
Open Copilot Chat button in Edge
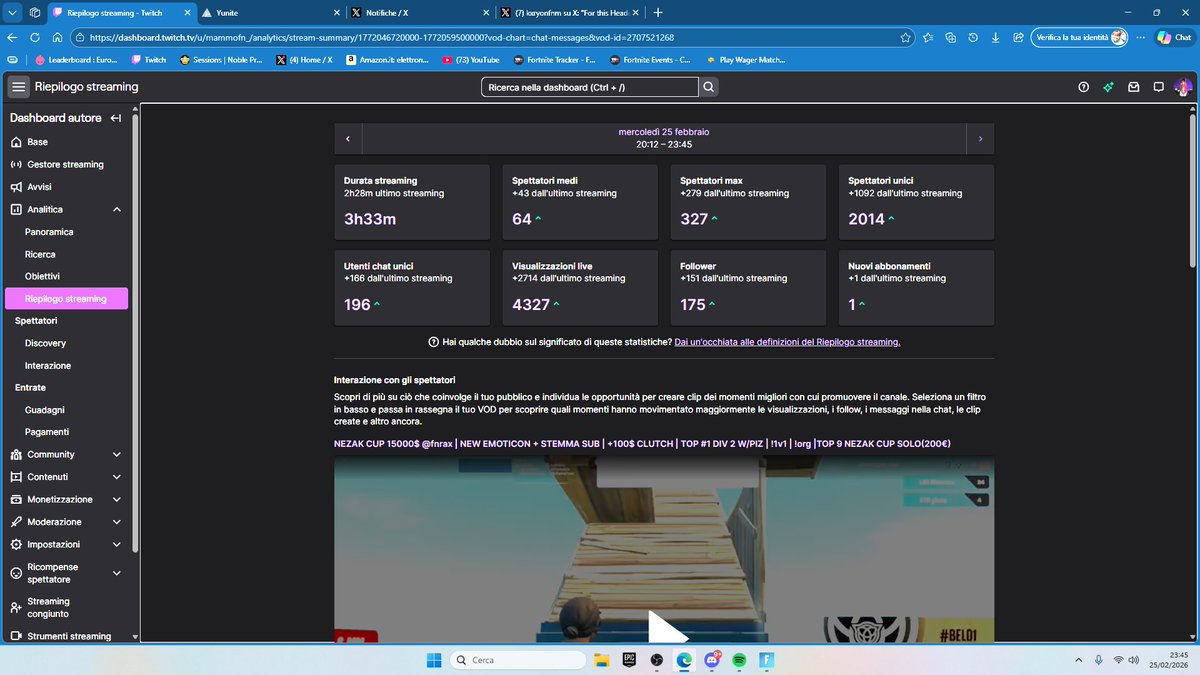[1174, 37]
